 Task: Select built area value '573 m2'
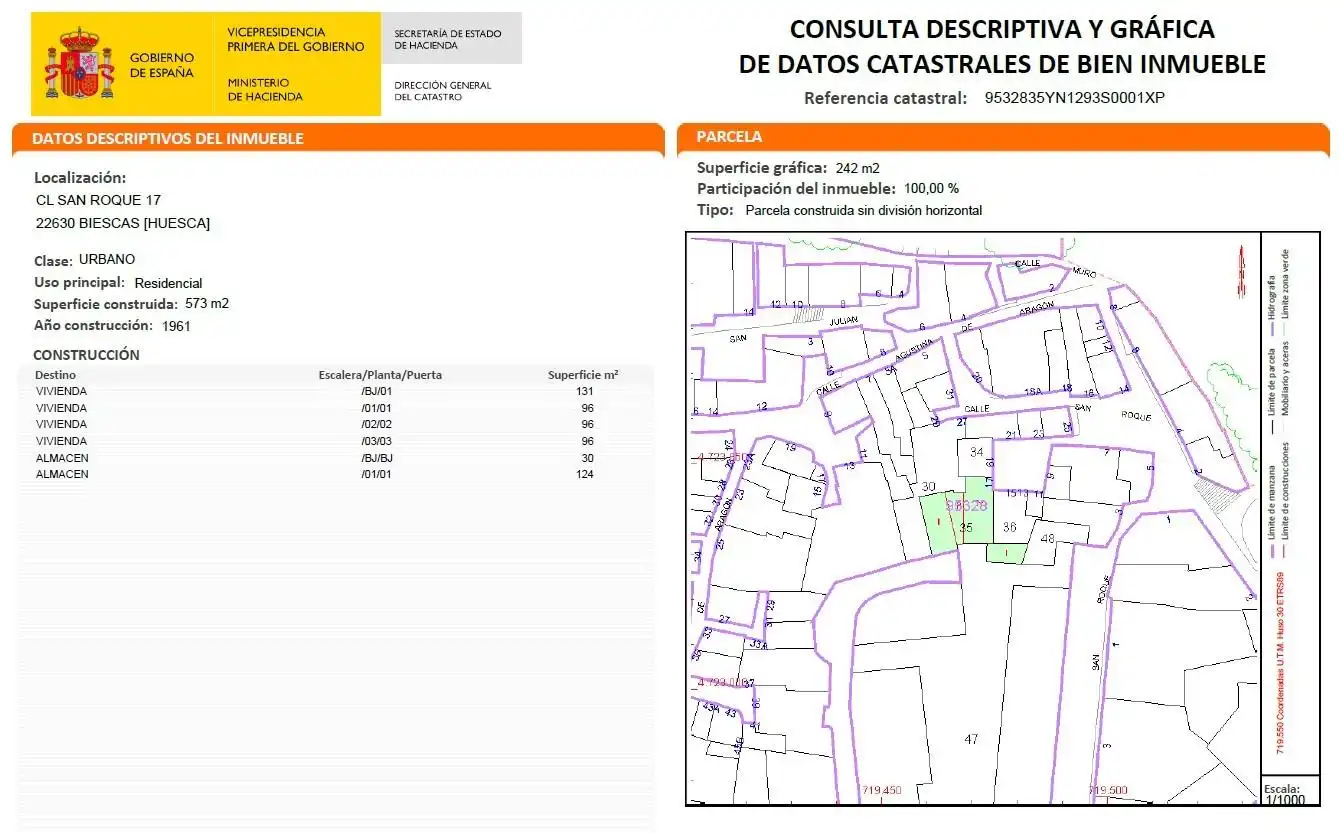click(x=207, y=303)
